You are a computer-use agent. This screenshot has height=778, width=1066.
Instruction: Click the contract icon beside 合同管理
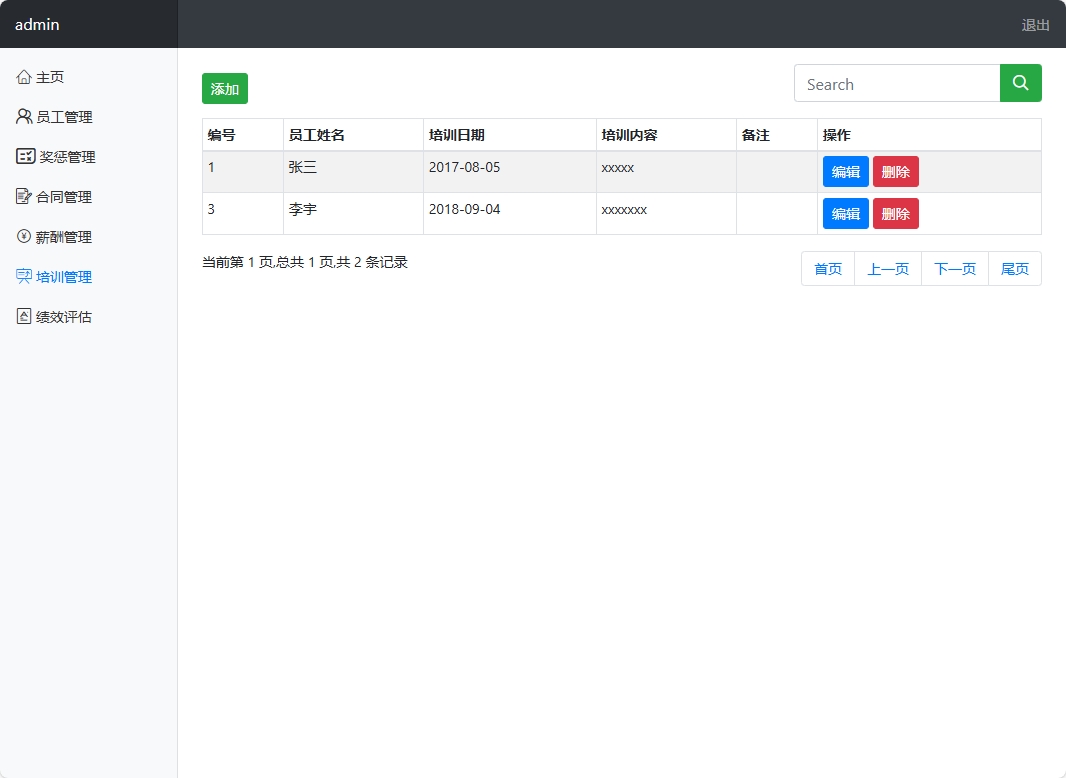[24, 196]
